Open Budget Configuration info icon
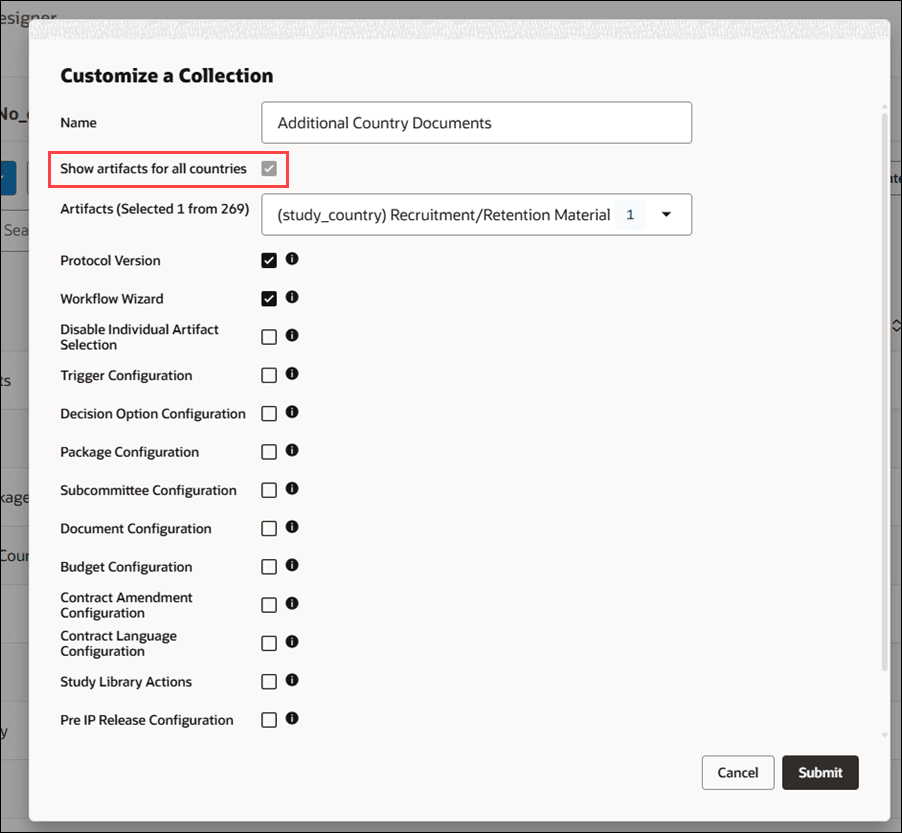 (x=290, y=566)
